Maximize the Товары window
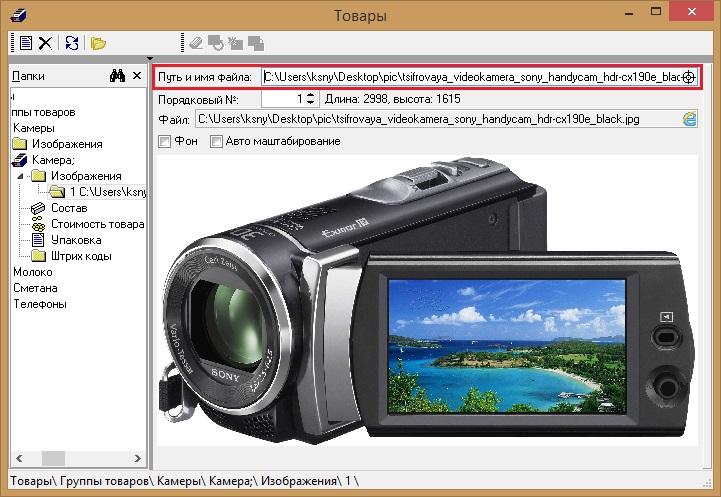Viewport: 721px width, 497px height. point(656,12)
